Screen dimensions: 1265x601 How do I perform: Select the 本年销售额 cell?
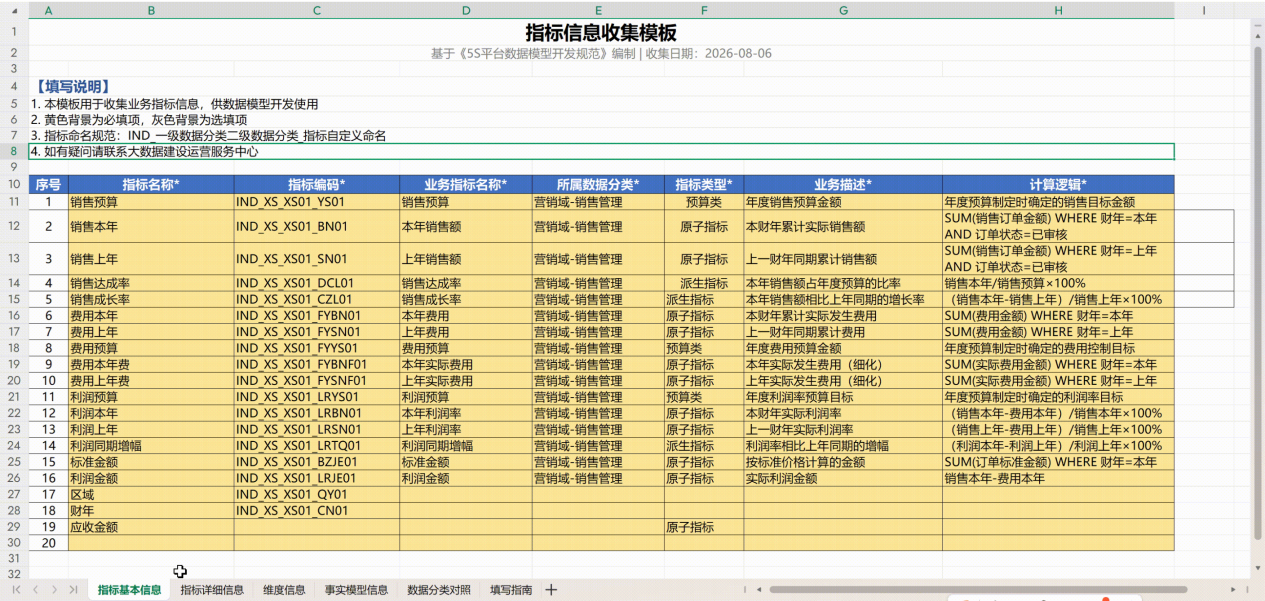point(466,226)
